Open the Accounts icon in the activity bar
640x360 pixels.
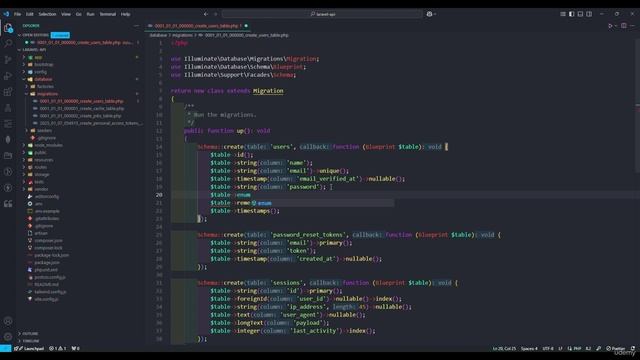[x=8, y=321]
